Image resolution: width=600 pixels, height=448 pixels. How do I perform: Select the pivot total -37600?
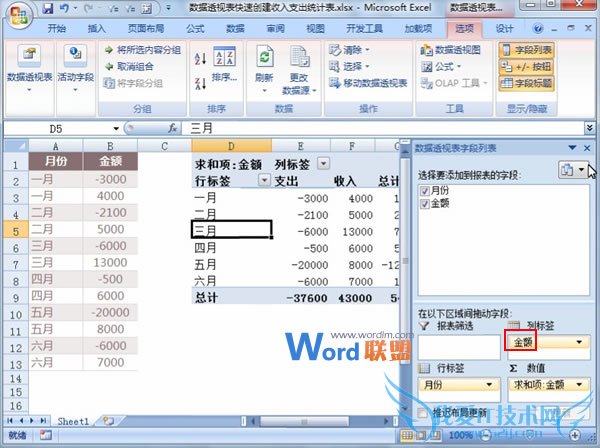[x=300, y=298]
